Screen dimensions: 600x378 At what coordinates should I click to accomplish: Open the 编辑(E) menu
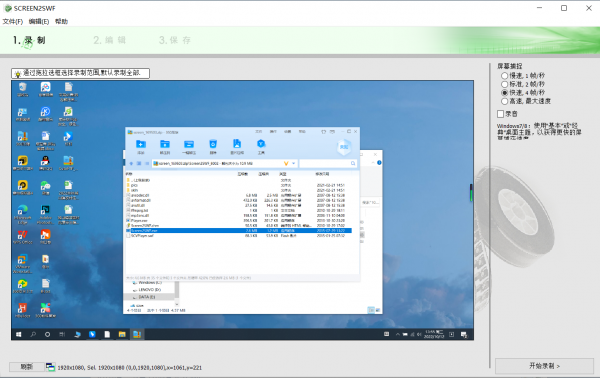click(x=39, y=21)
